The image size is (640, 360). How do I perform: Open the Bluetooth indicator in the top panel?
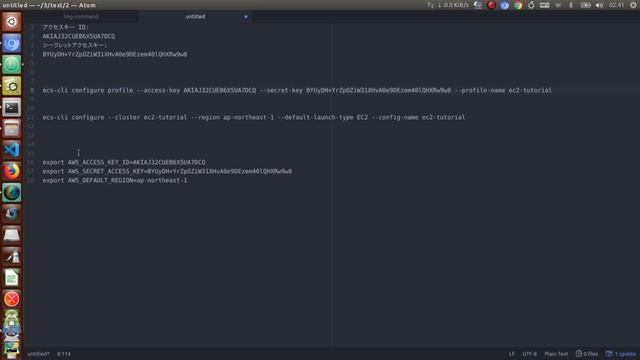(571, 5)
